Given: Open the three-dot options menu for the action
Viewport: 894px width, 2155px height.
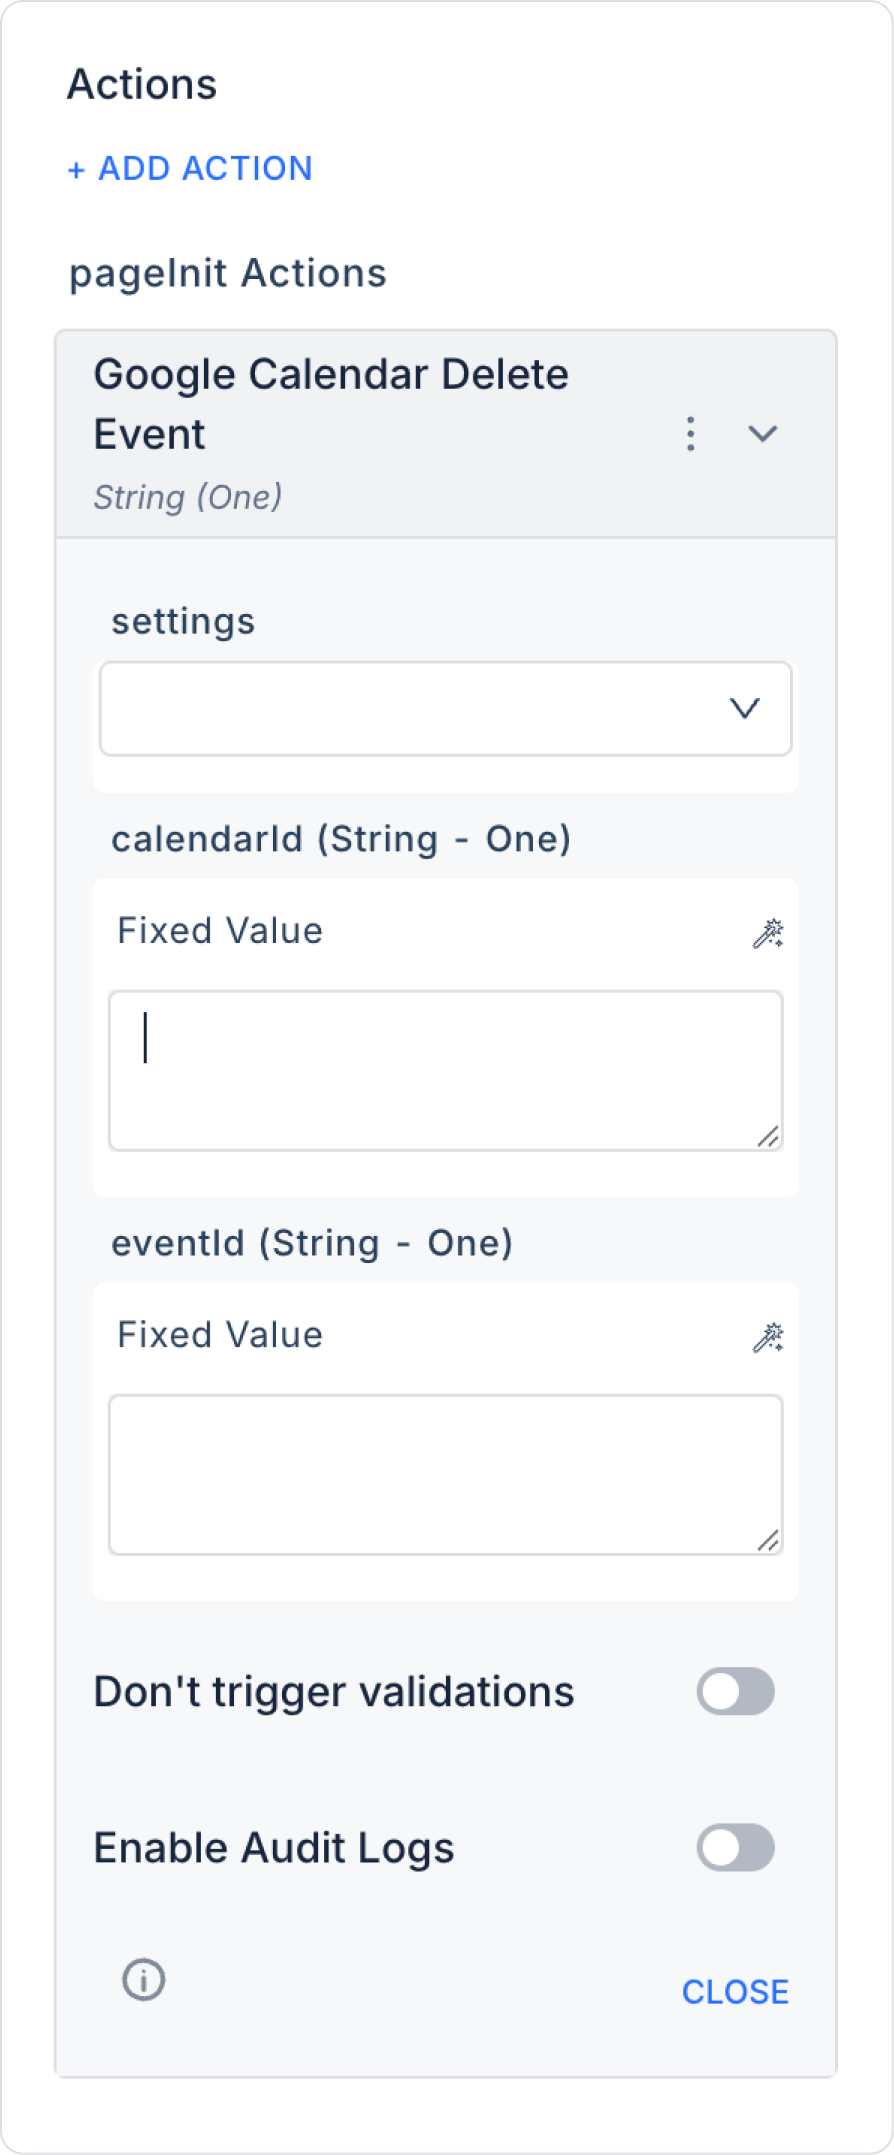Looking at the screenshot, I should click(690, 434).
